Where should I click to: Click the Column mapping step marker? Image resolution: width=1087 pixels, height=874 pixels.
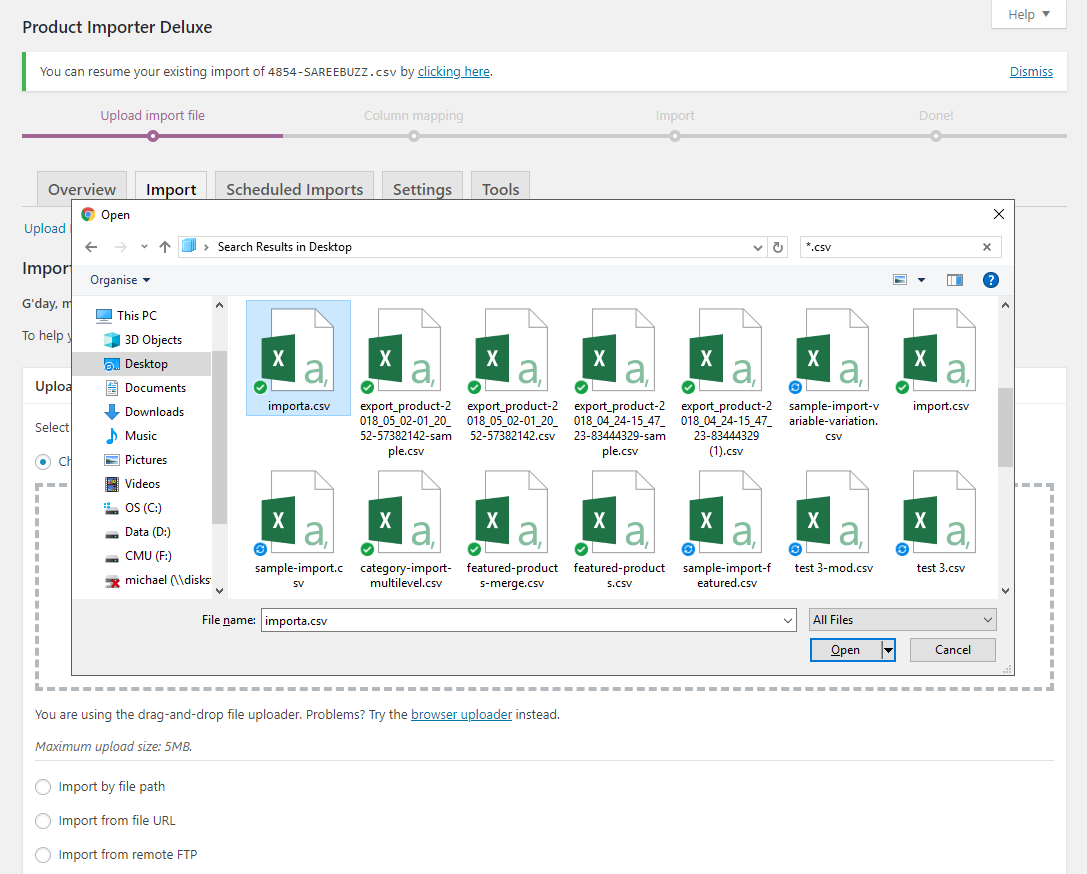click(414, 137)
